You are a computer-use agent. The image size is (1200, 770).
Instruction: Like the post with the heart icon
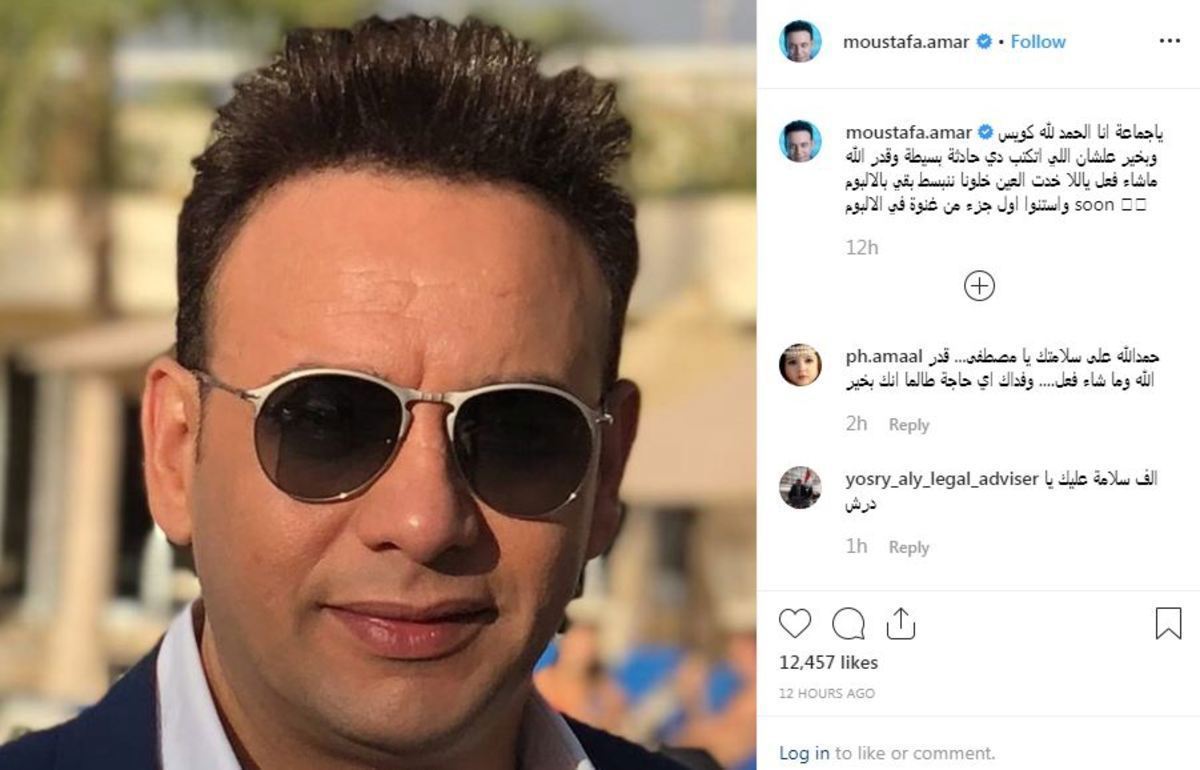795,624
